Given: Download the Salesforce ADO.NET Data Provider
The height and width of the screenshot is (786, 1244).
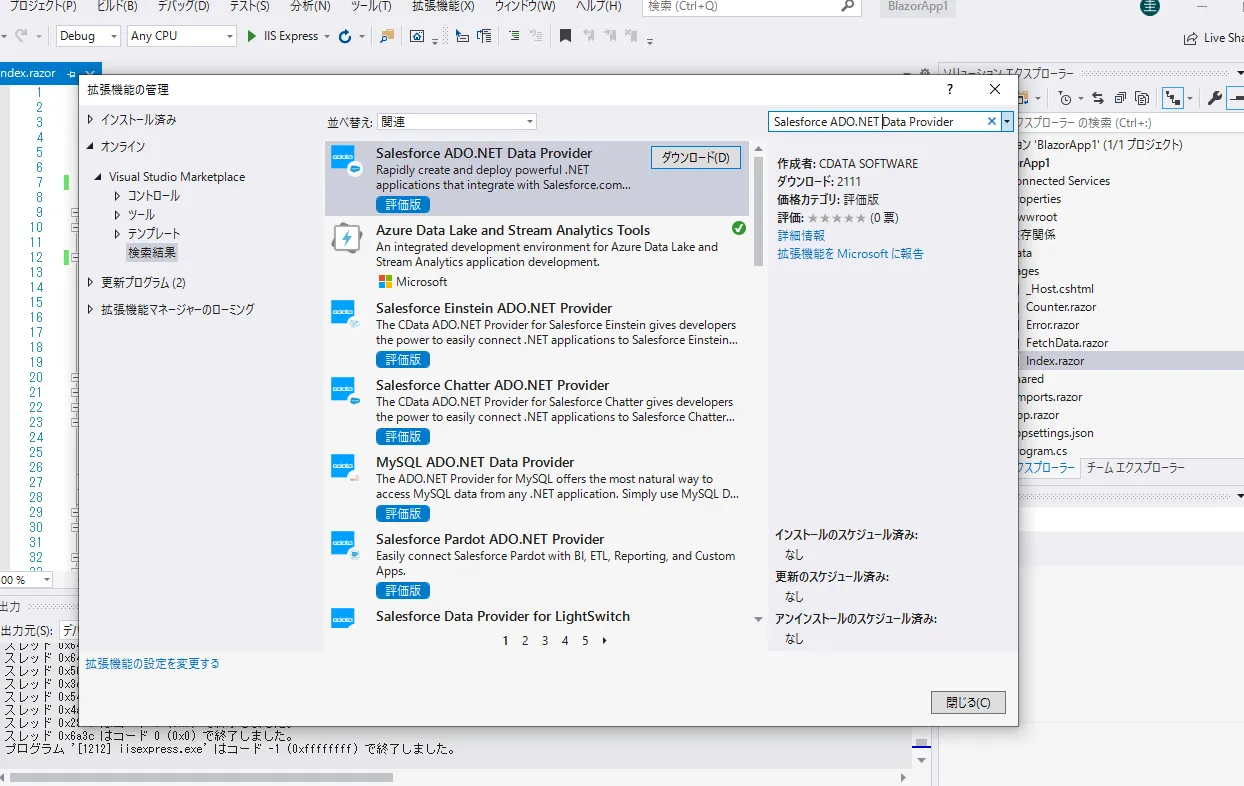Looking at the screenshot, I should [x=695, y=157].
